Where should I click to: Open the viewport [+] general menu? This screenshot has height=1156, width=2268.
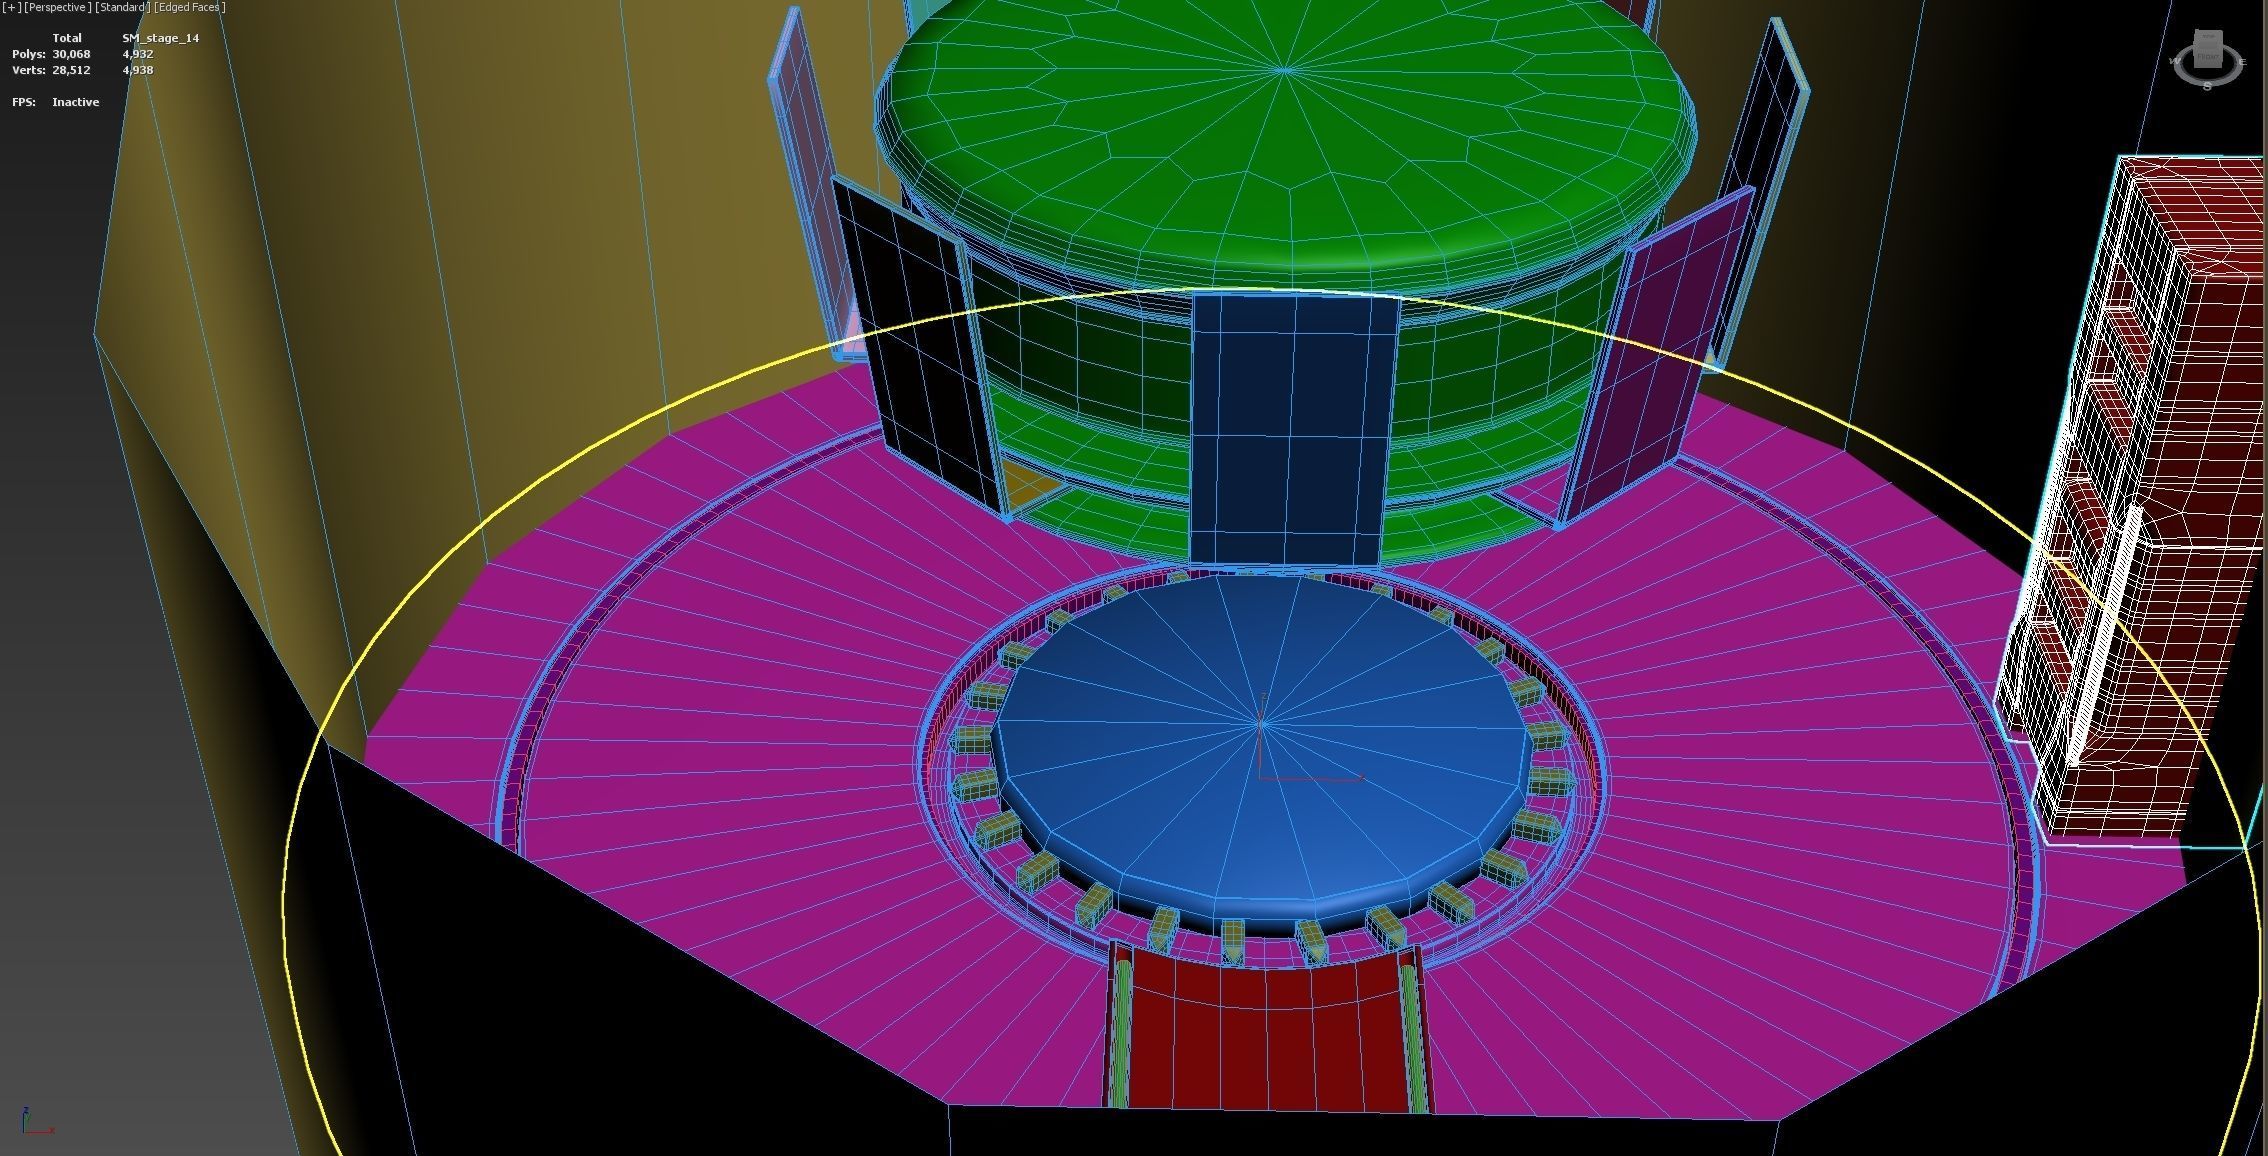pyautogui.click(x=11, y=7)
